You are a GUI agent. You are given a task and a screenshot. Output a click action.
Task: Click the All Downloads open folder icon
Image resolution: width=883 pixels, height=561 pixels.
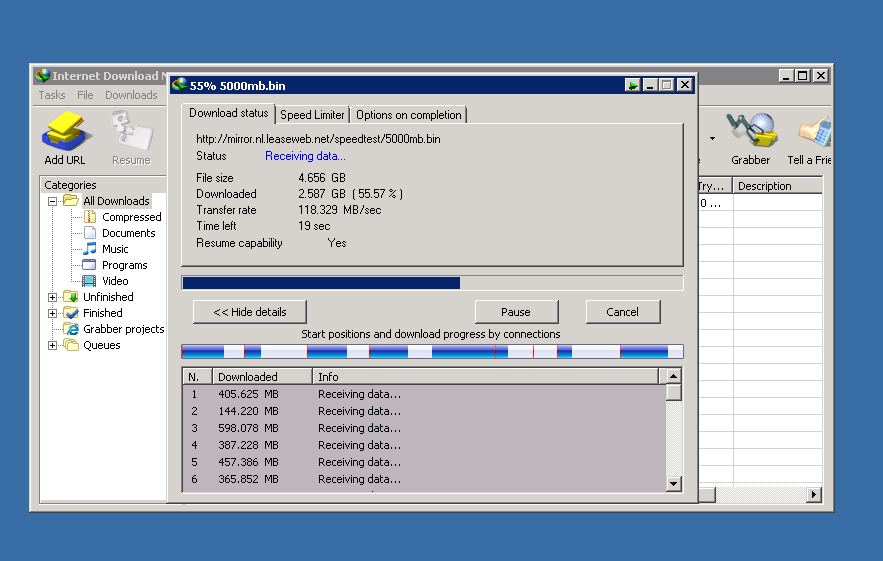point(71,201)
